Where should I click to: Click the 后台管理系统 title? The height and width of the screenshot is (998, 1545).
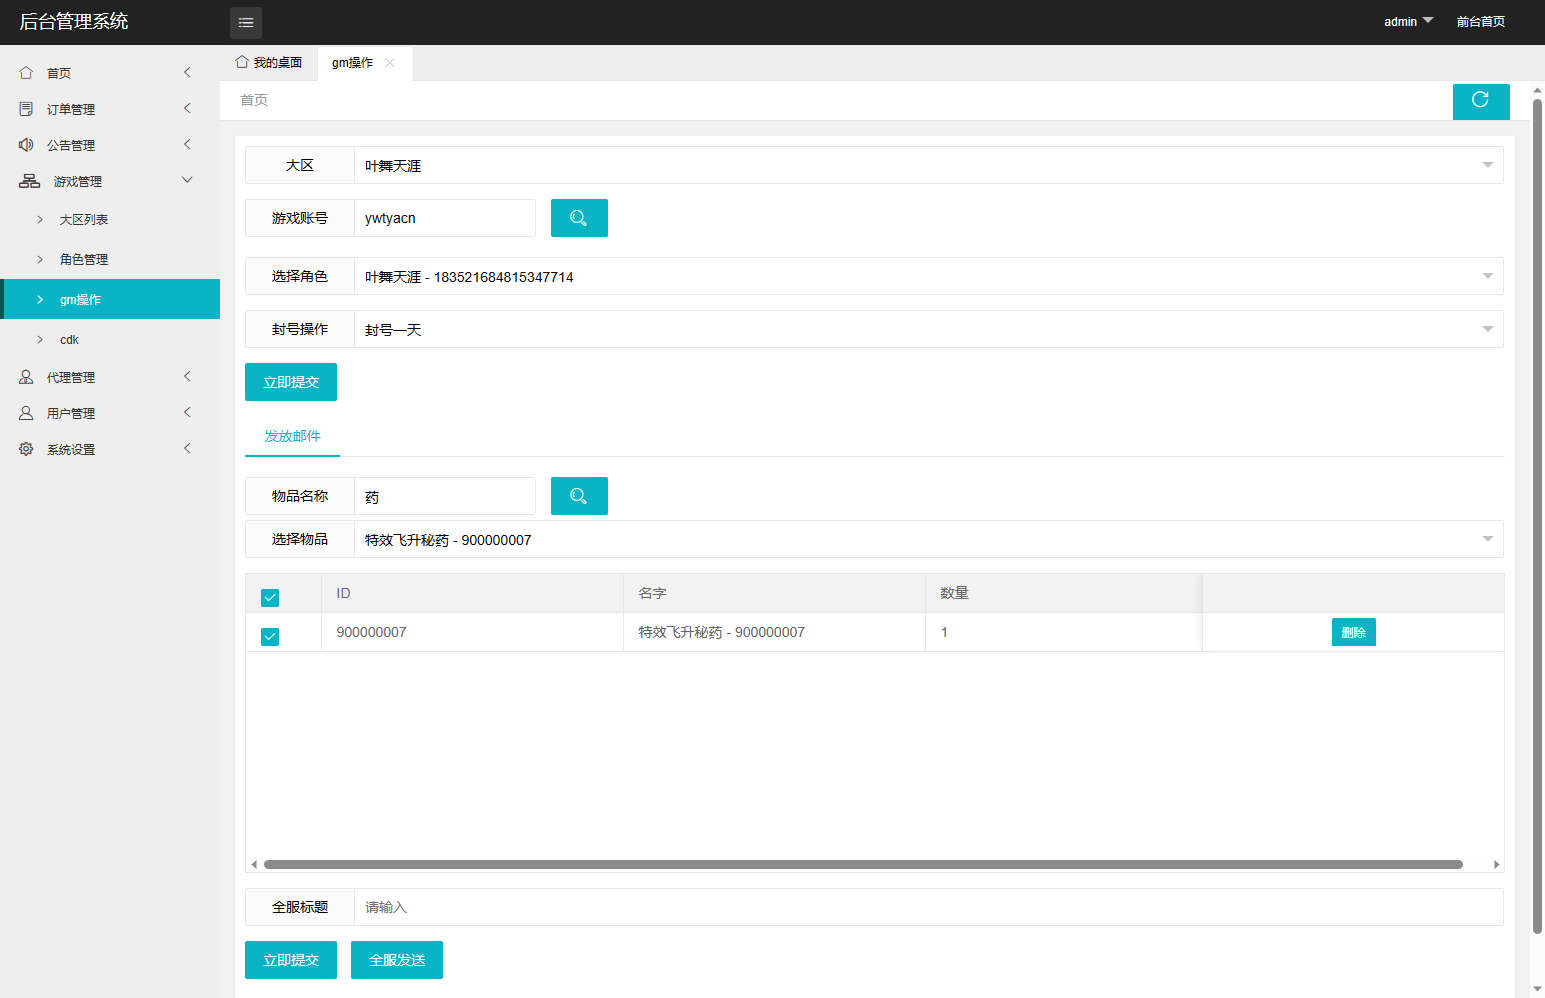click(74, 21)
